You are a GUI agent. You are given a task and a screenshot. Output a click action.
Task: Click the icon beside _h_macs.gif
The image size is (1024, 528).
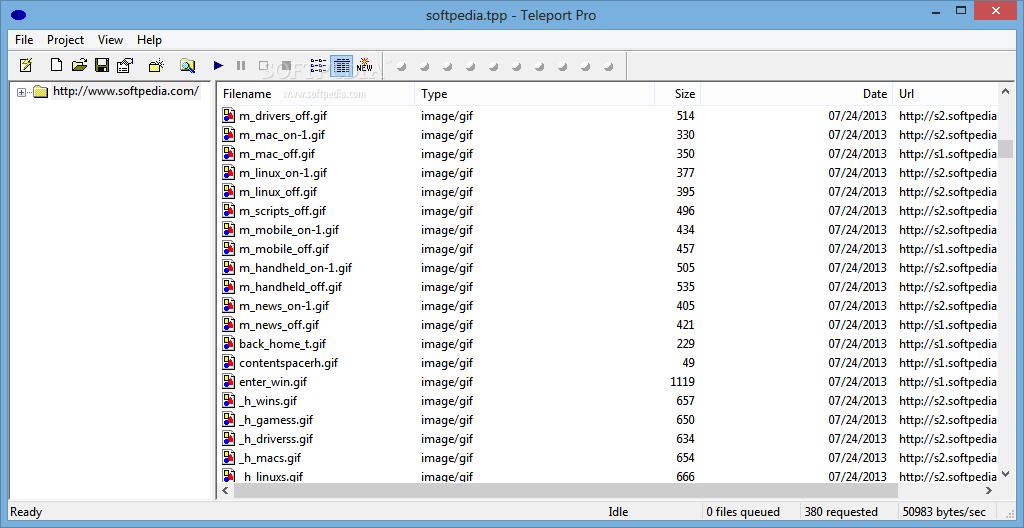point(228,457)
